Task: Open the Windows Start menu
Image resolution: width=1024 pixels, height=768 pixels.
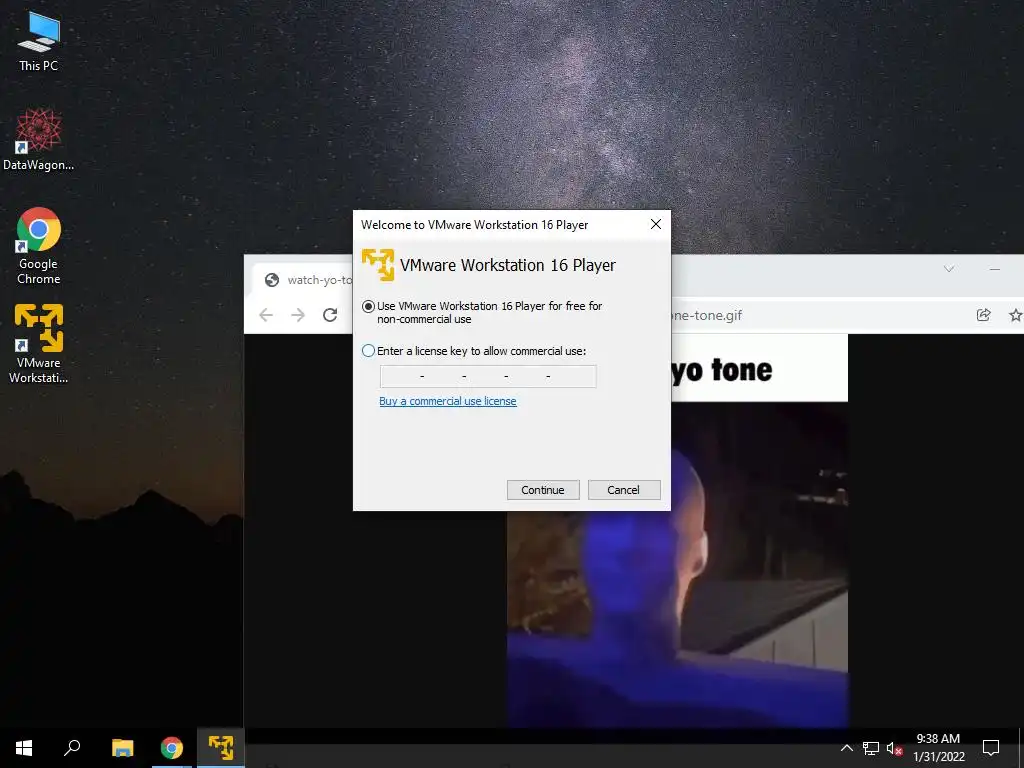Action: (x=24, y=748)
